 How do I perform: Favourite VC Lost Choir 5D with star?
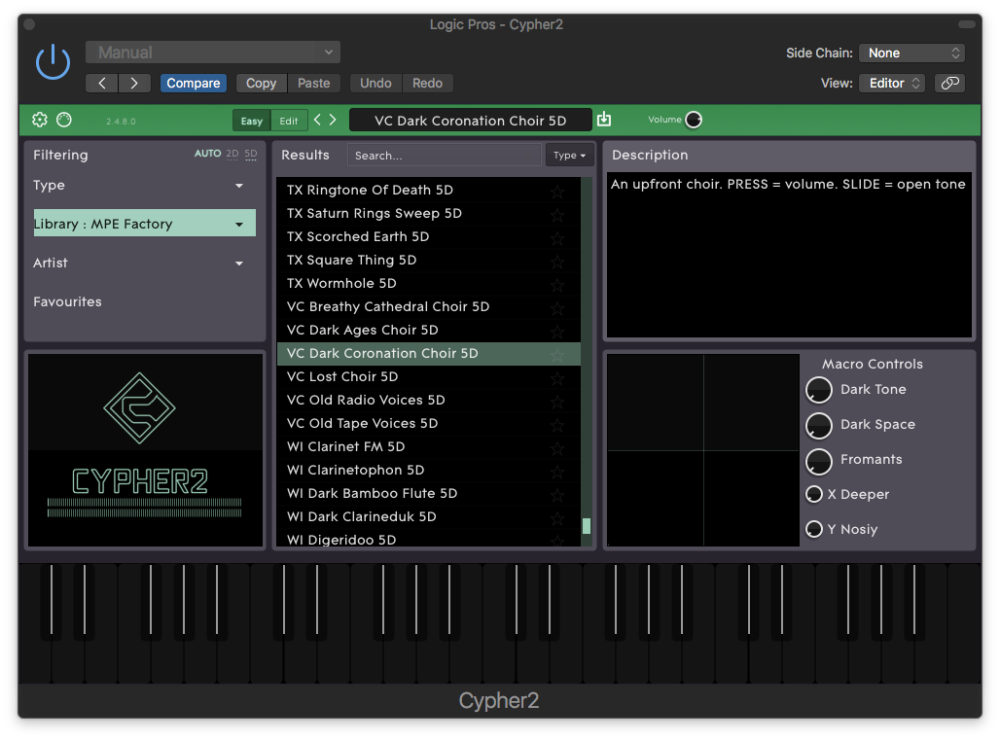coord(557,378)
